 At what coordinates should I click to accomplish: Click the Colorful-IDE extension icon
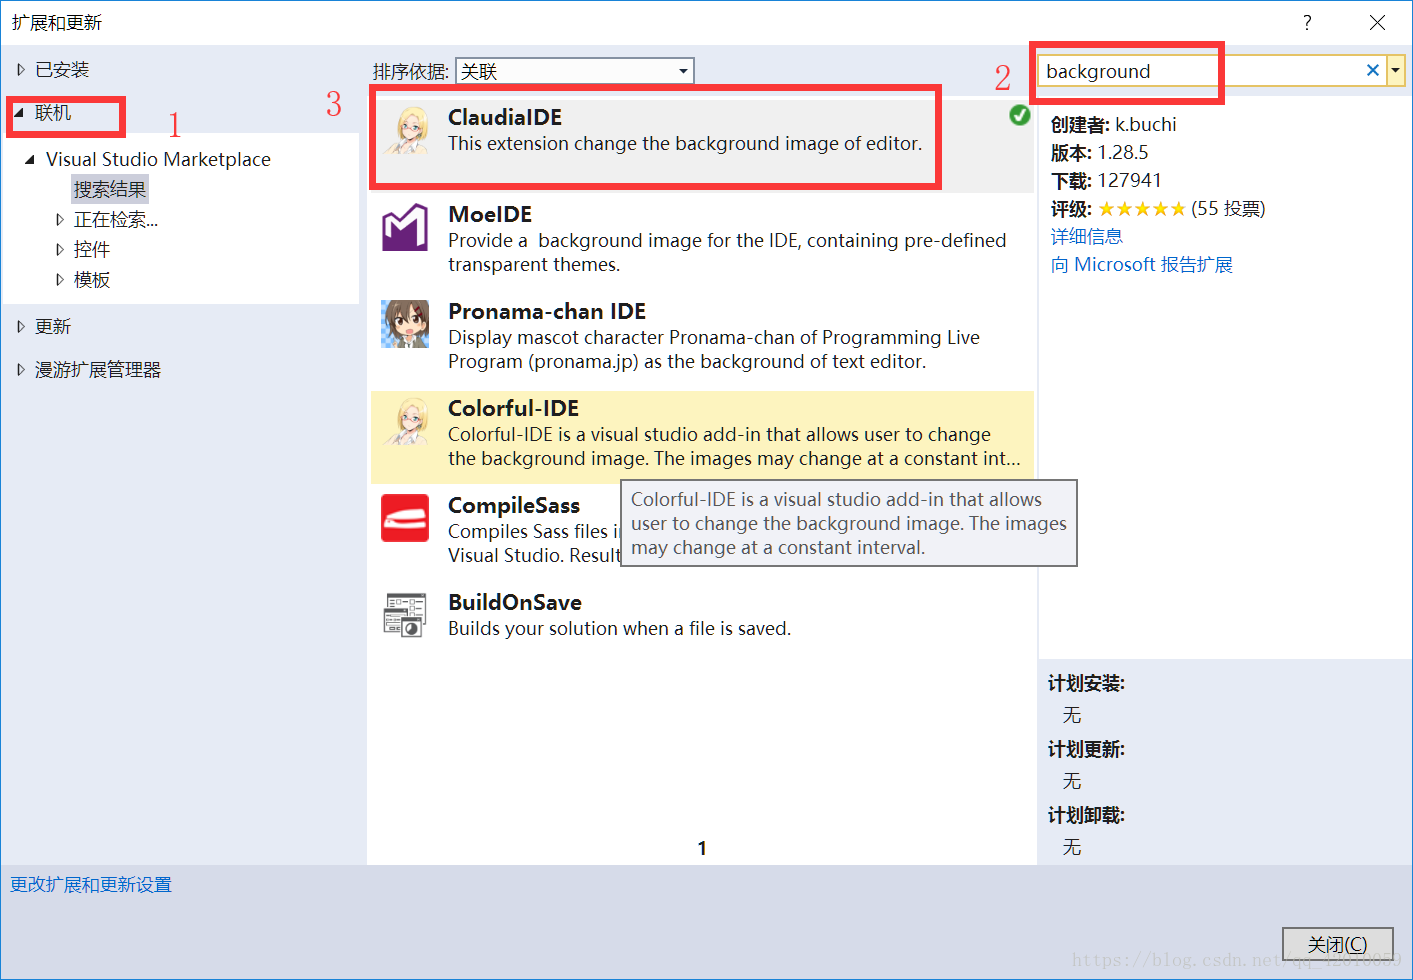(x=406, y=421)
